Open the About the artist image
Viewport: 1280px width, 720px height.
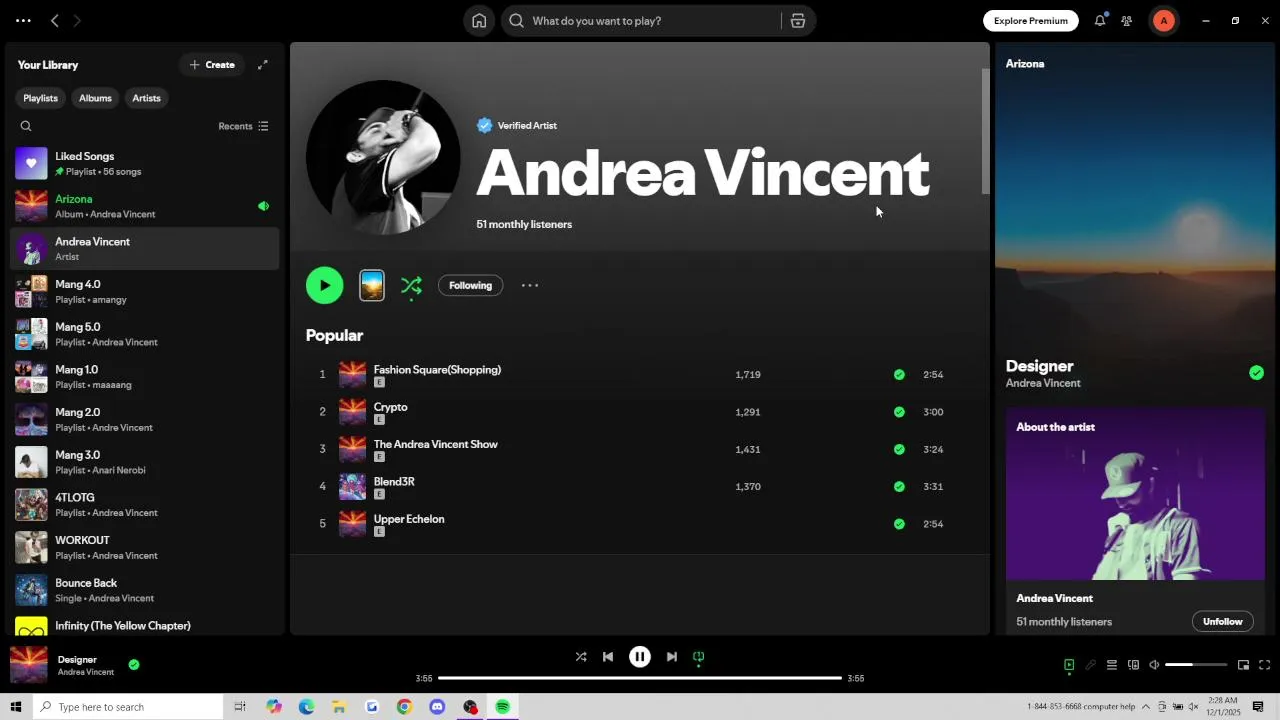pos(1135,494)
